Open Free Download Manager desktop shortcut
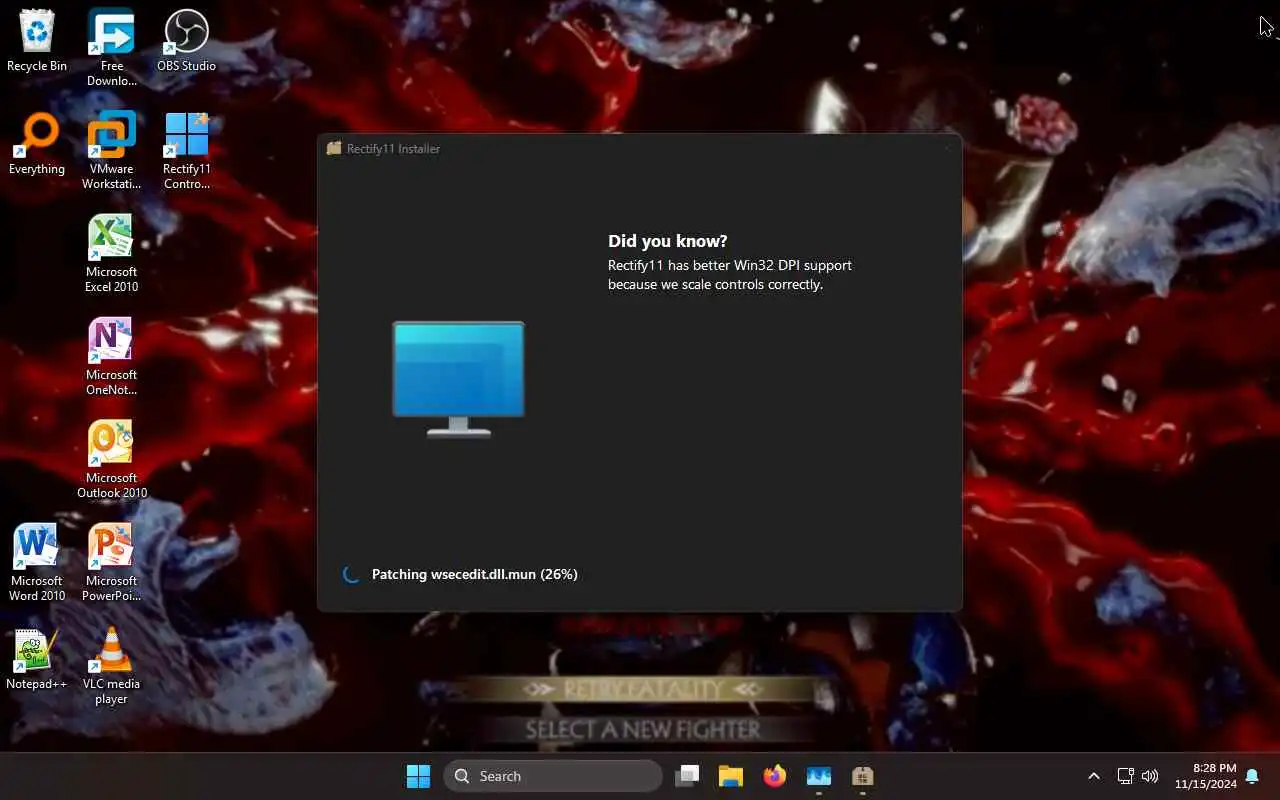The image size is (1280, 800). point(111,47)
